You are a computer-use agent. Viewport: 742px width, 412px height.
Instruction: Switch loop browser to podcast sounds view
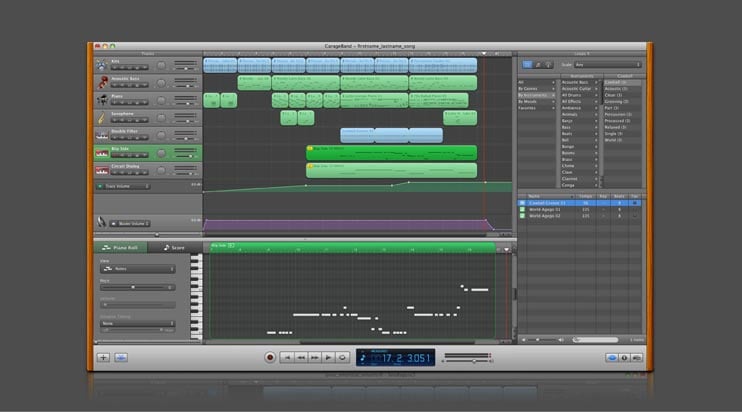tap(548, 64)
